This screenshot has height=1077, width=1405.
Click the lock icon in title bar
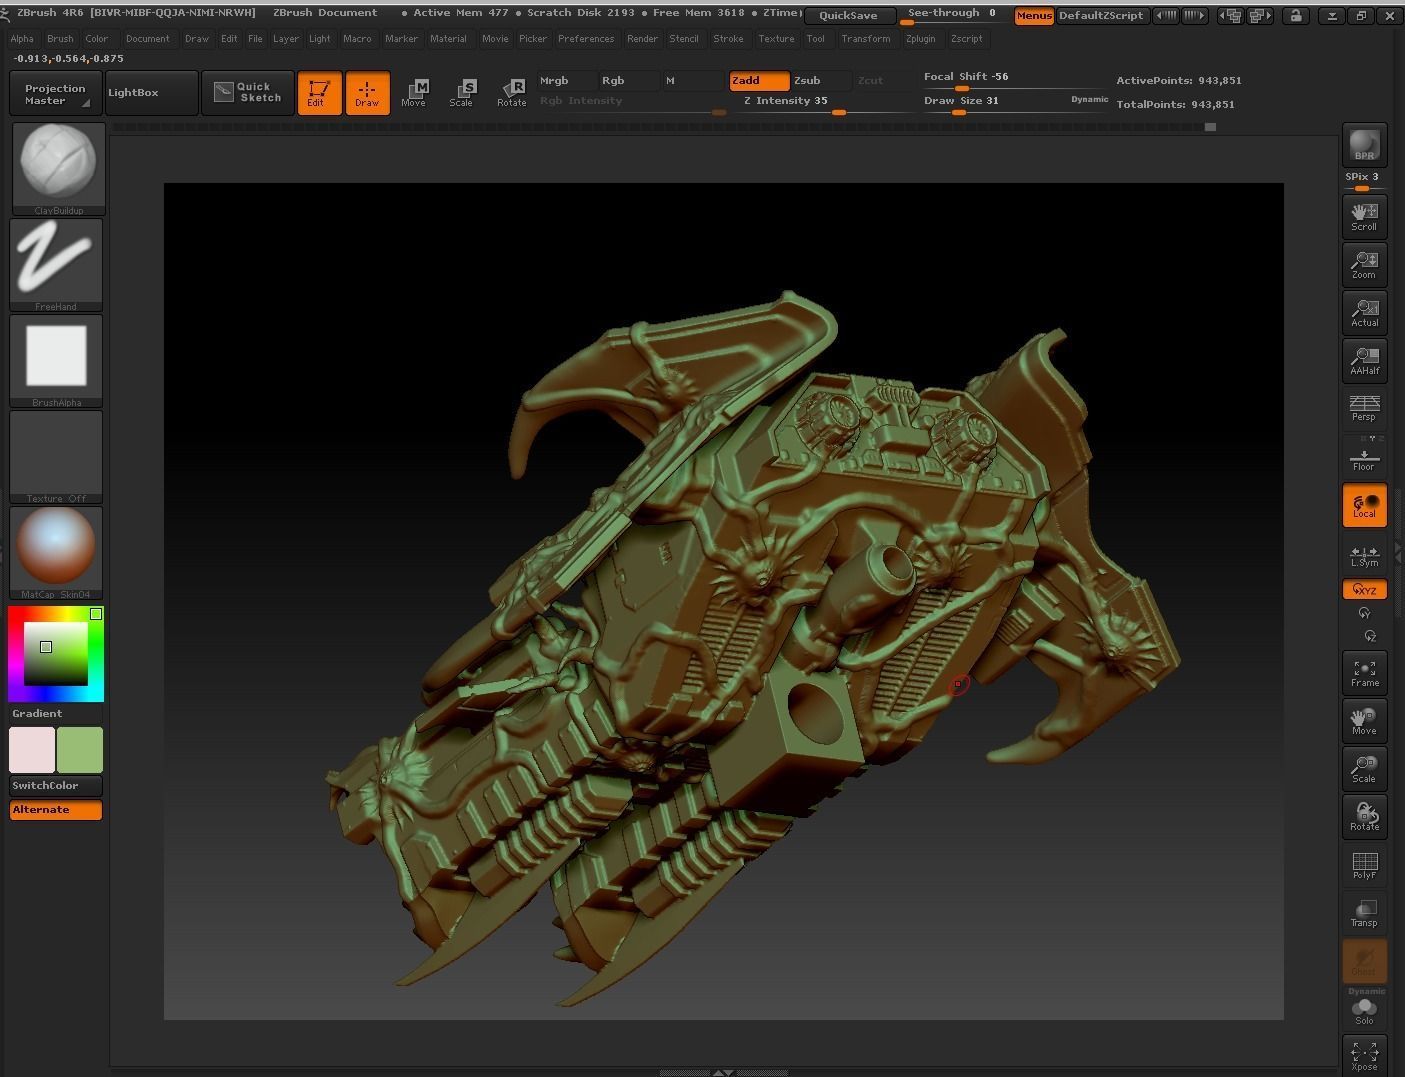pyautogui.click(x=1296, y=15)
